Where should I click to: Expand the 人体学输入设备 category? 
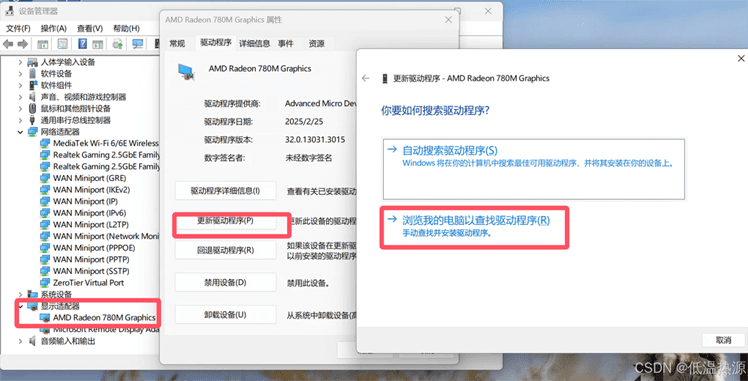coord(20,62)
